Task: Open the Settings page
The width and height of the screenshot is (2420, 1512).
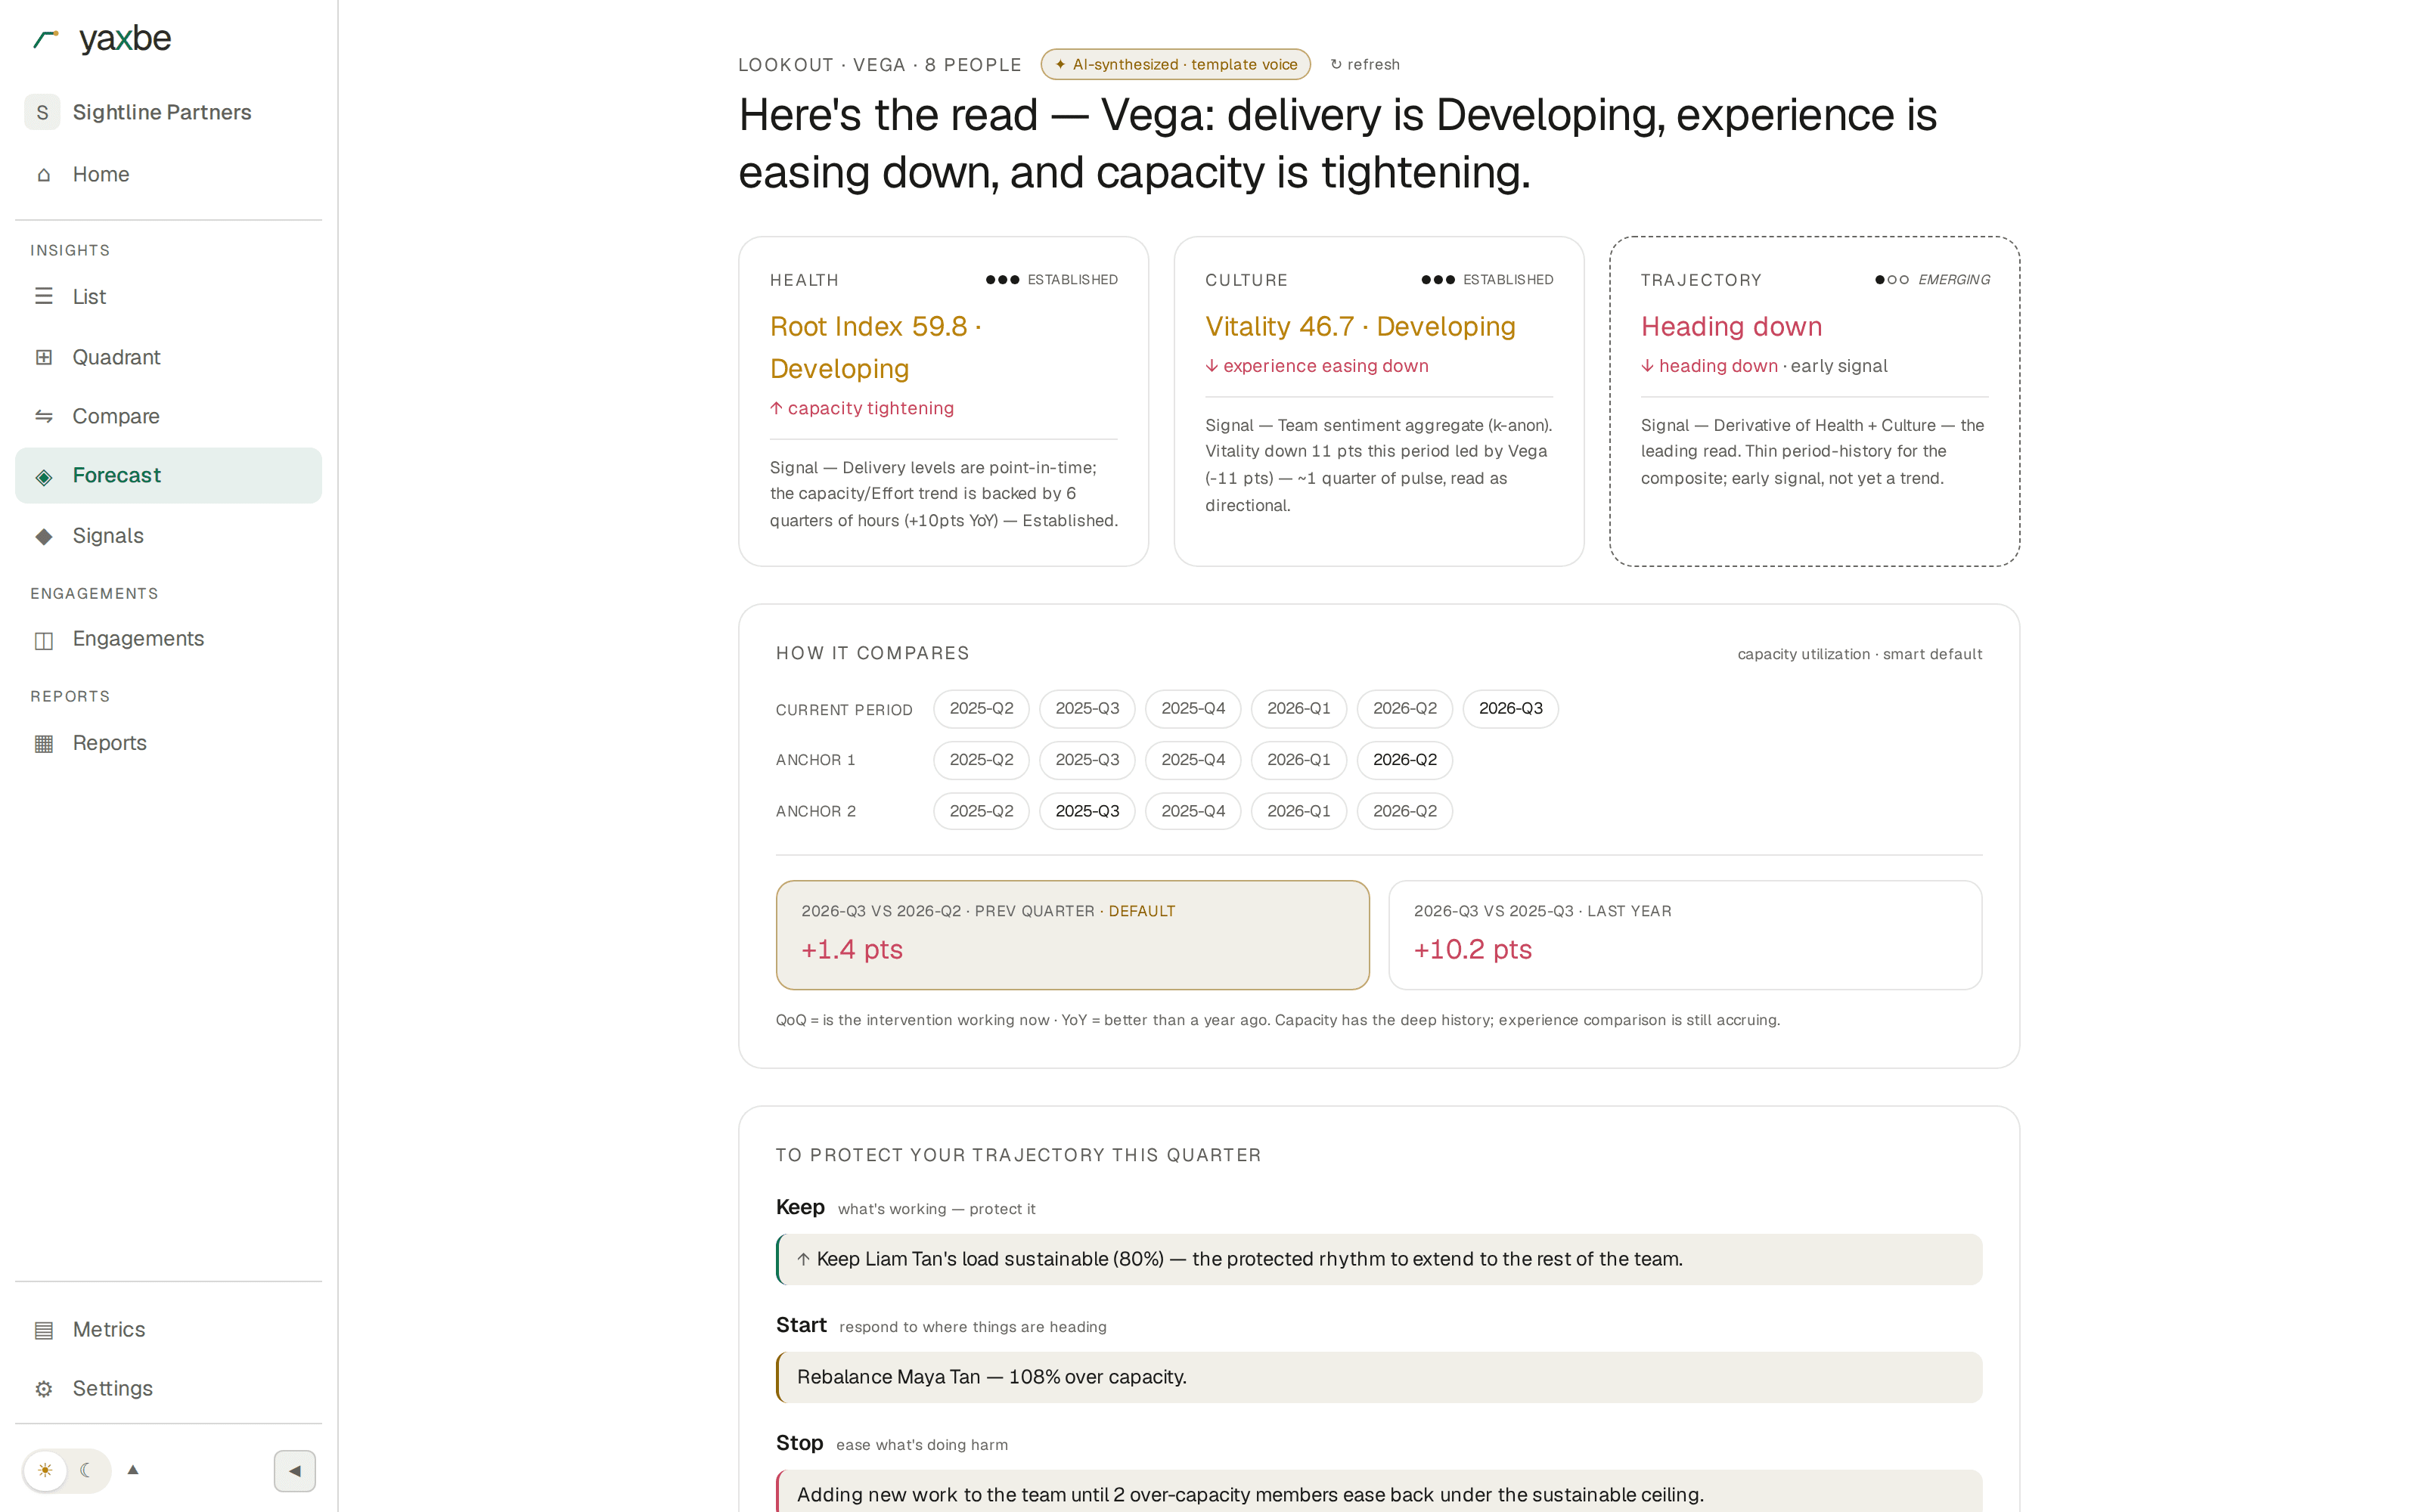Action: pyautogui.click(x=168, y=1389)
